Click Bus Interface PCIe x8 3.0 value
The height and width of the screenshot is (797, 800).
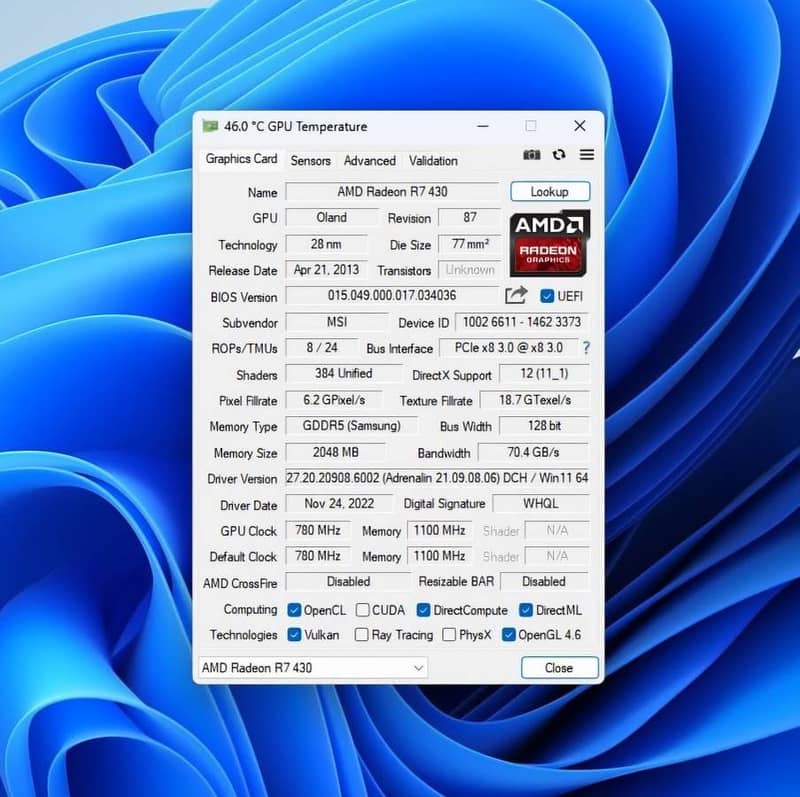pyautogui.click(x=509, y=348)
